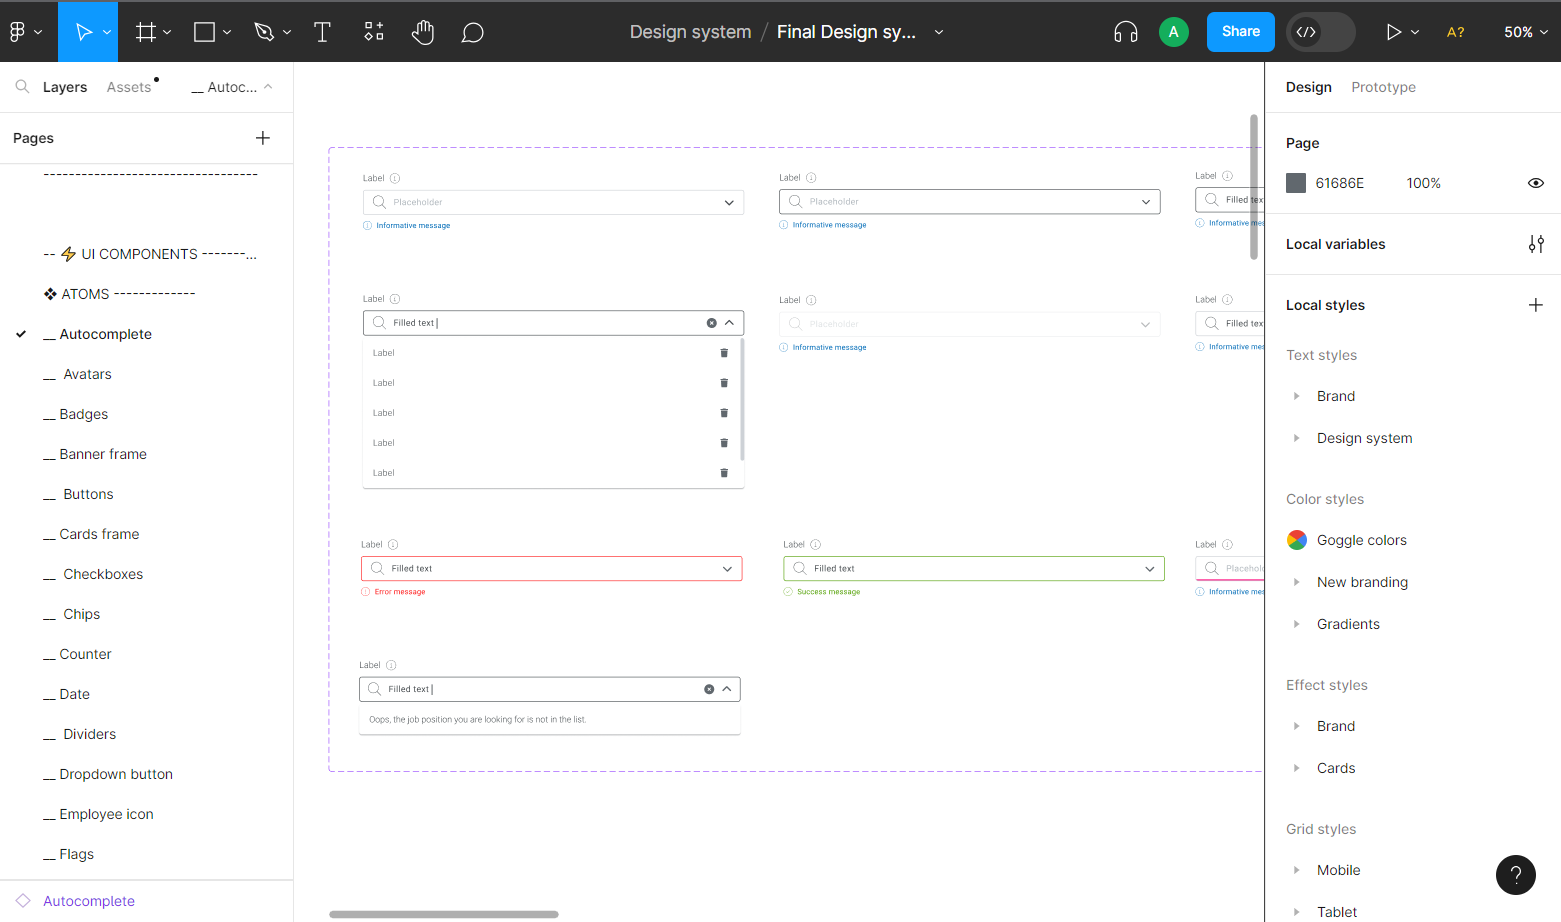Click the Share button
Screen dimensions: 1561x922
pos(1241,32)
